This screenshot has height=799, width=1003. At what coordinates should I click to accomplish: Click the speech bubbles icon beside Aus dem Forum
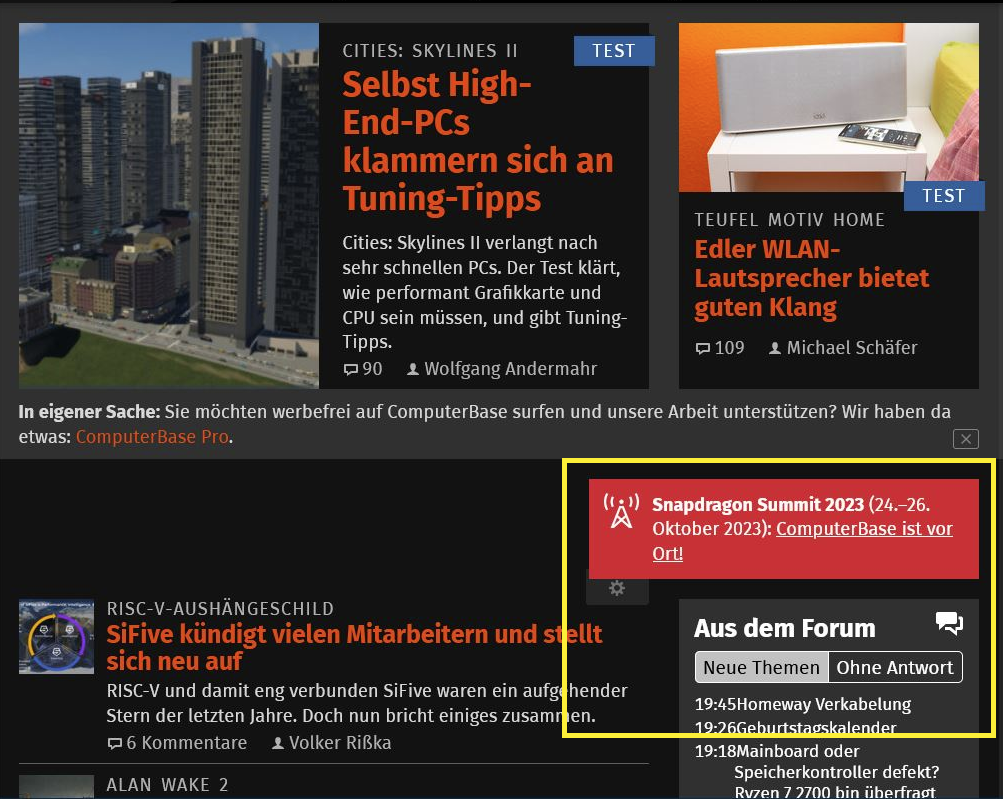click(949, 622)
